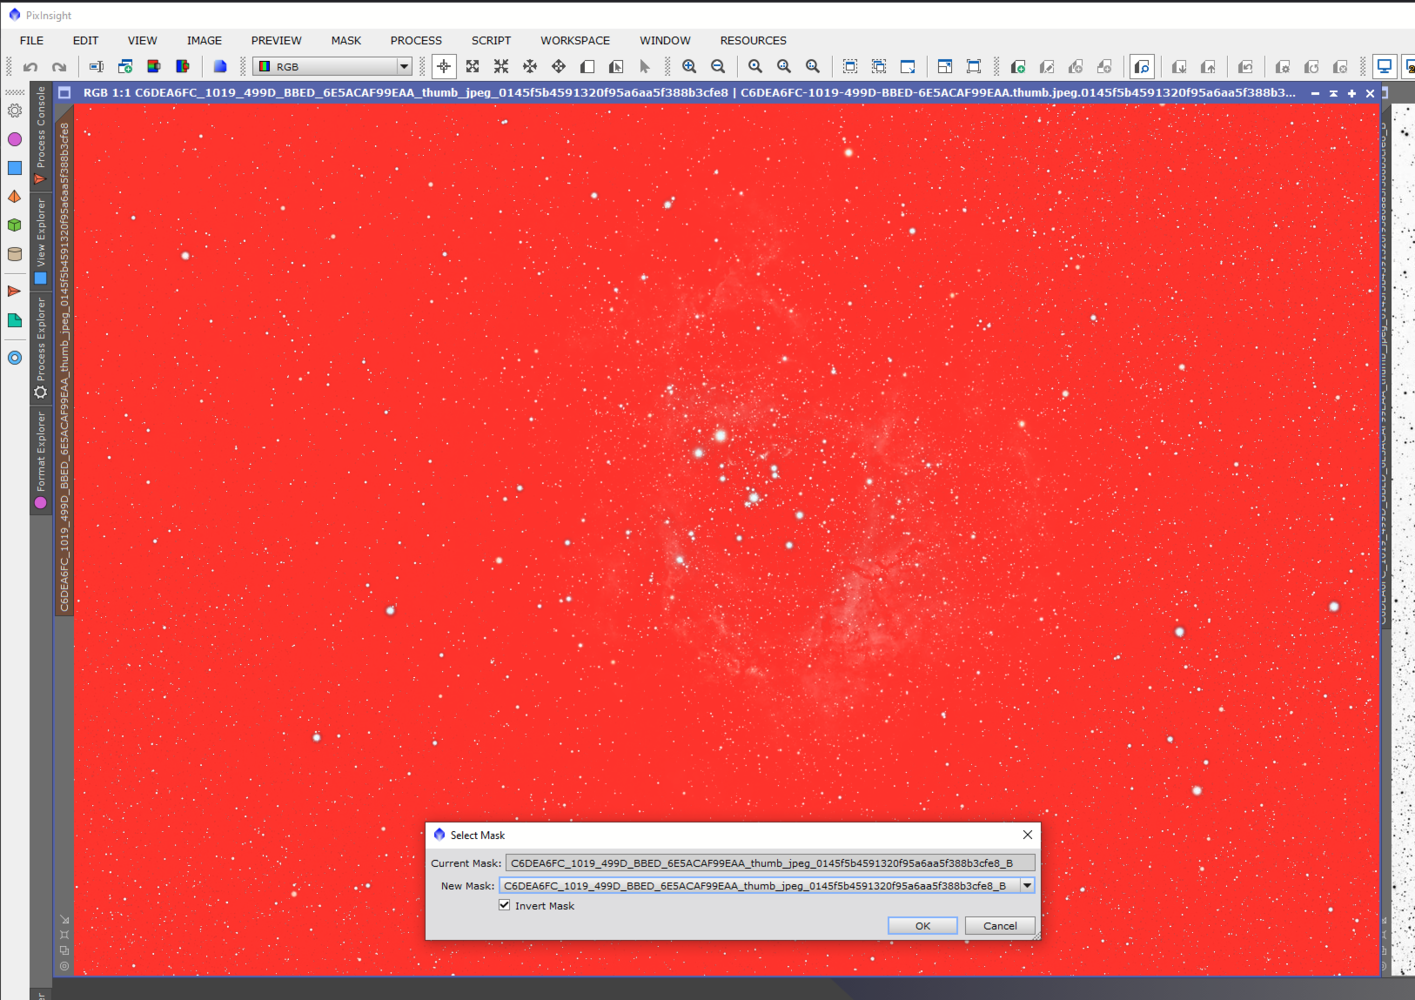Open the MASK menu

(x=346, y=41)
